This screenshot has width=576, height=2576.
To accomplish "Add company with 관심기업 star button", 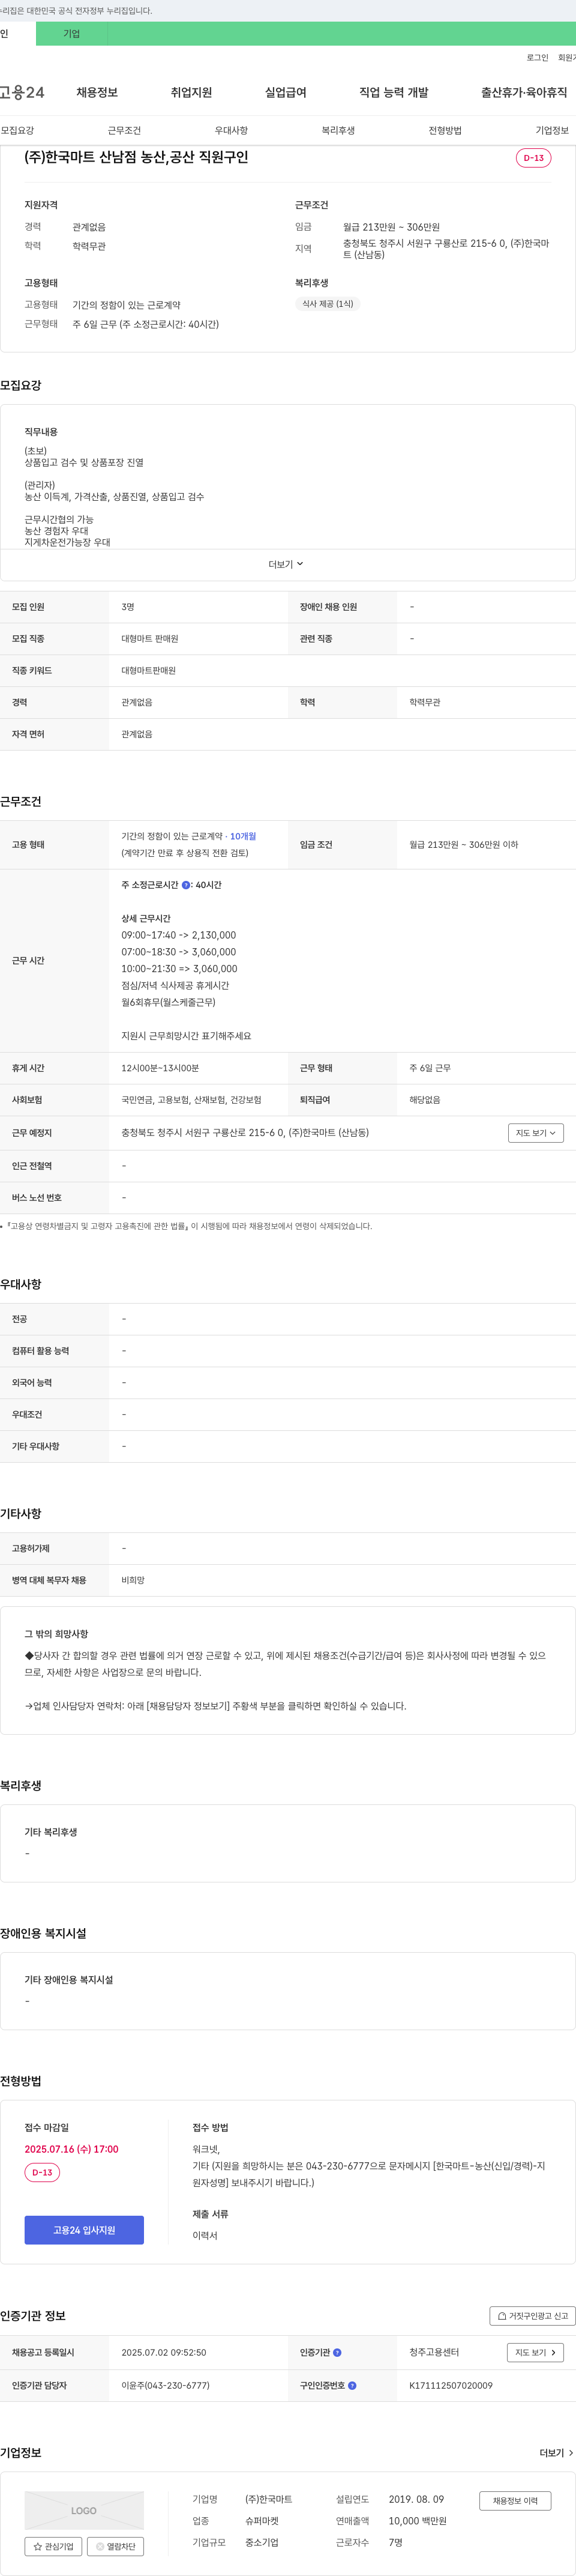I will (x=53, y=2546).
